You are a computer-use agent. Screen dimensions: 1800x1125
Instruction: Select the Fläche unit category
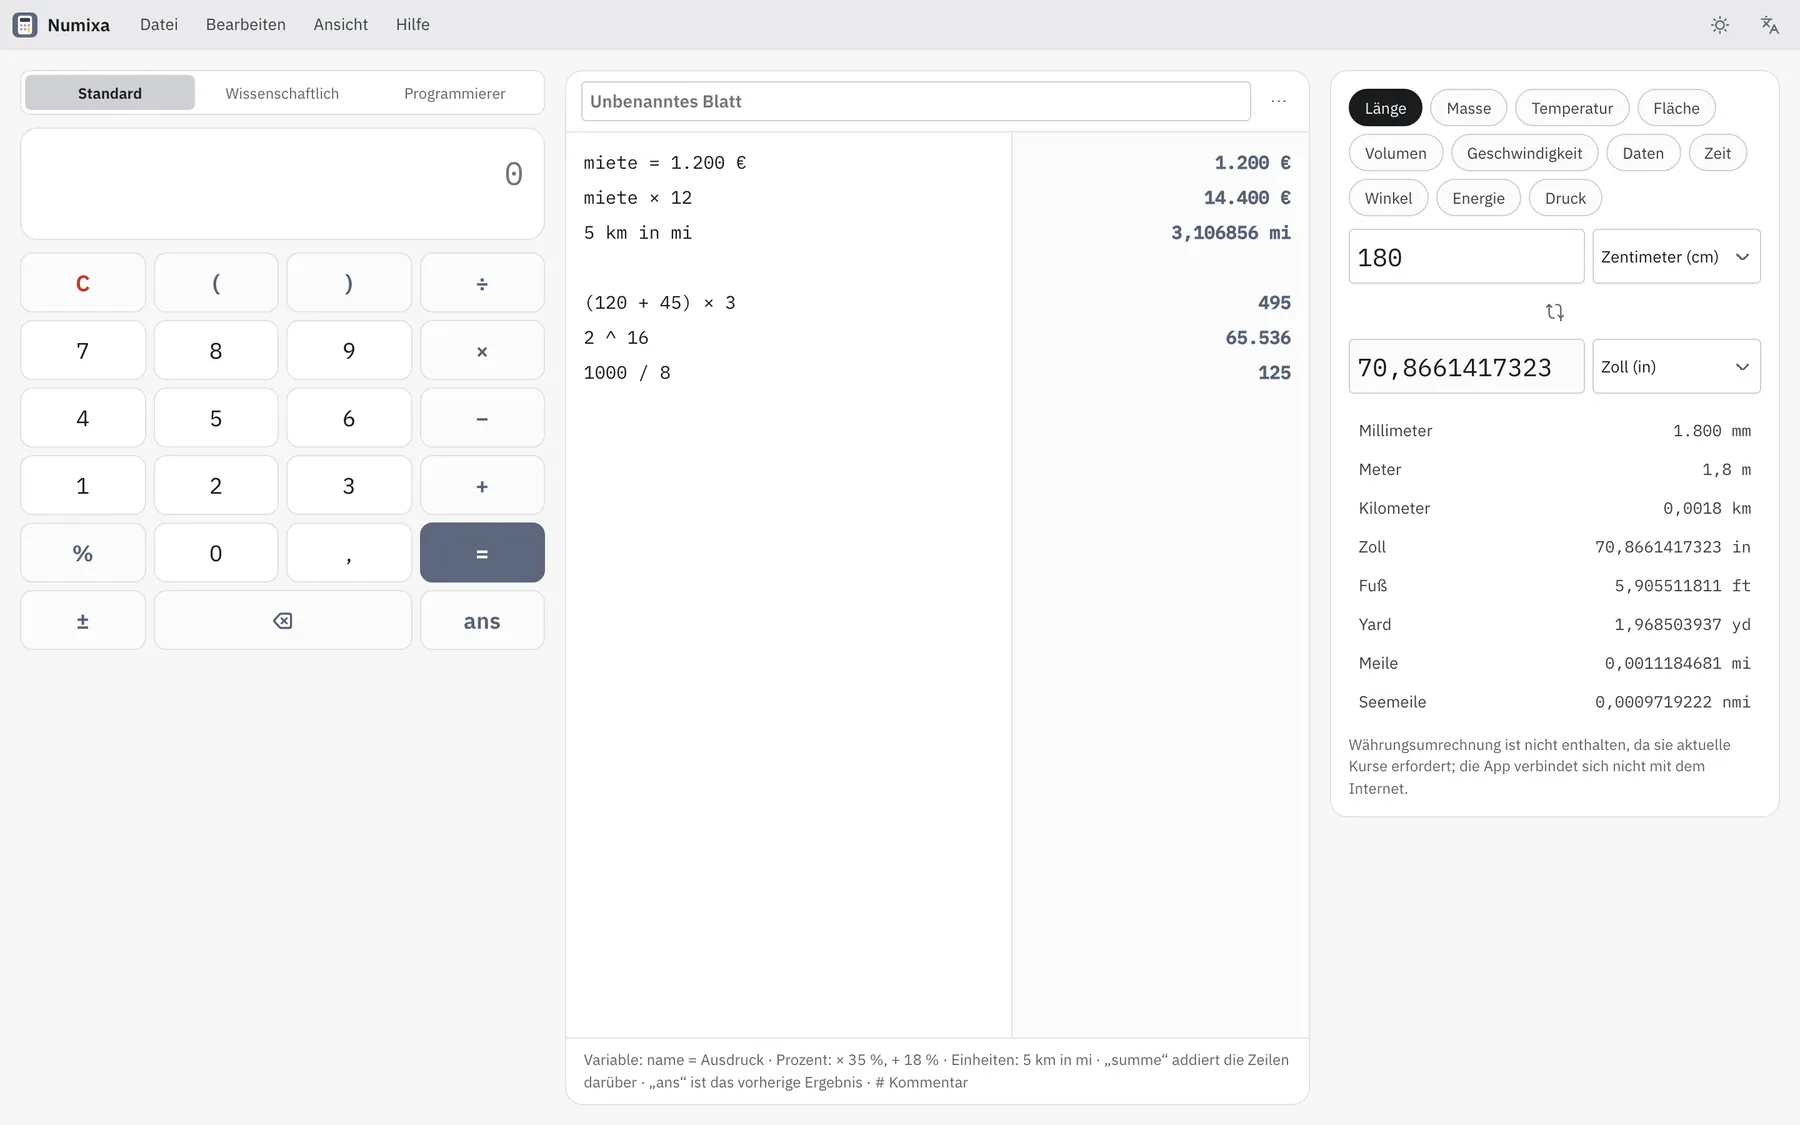[1677, 108]
